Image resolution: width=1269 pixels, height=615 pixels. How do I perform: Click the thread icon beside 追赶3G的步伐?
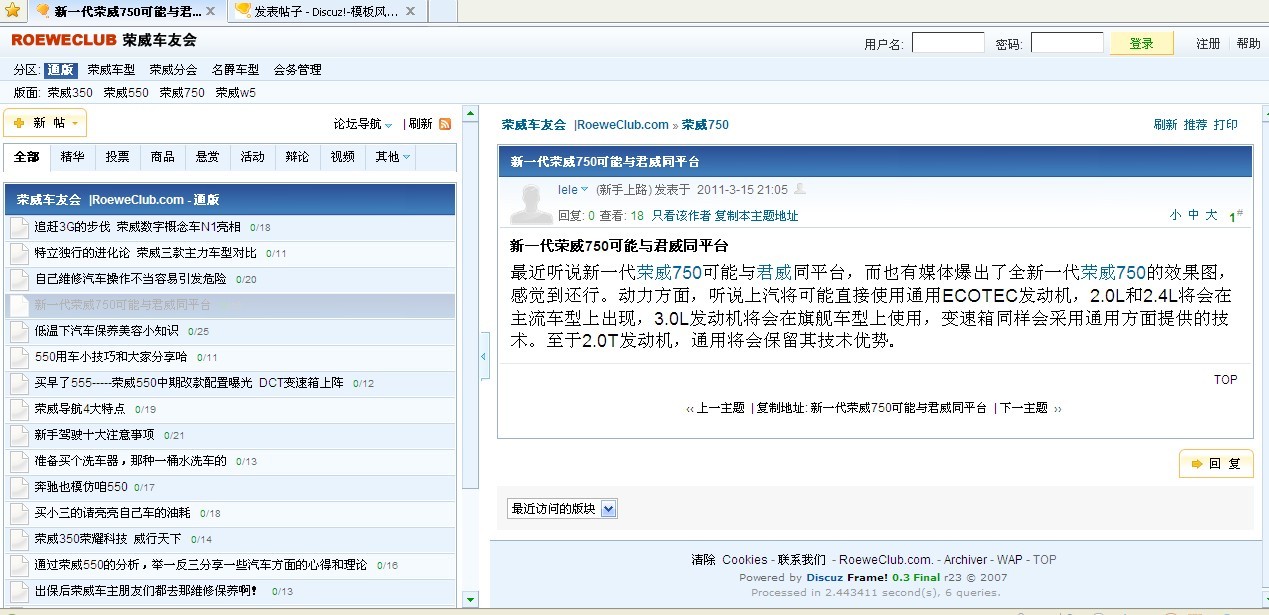pos(19,227)
